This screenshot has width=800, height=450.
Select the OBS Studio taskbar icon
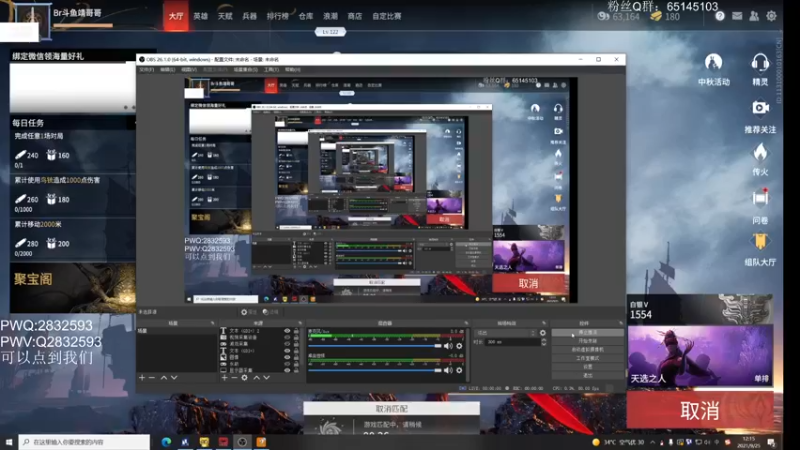tap(242, 442)
